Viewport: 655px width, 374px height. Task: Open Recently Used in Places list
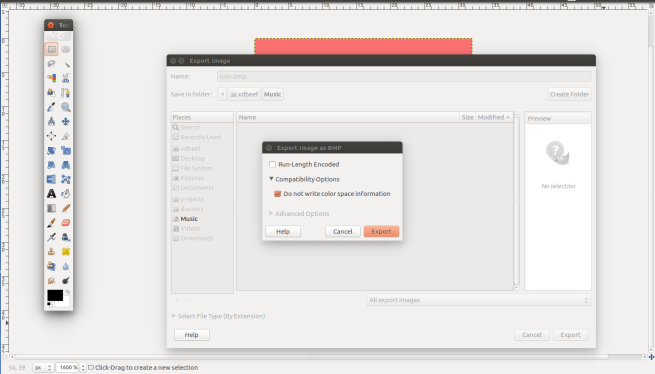[x=202, y=137]
